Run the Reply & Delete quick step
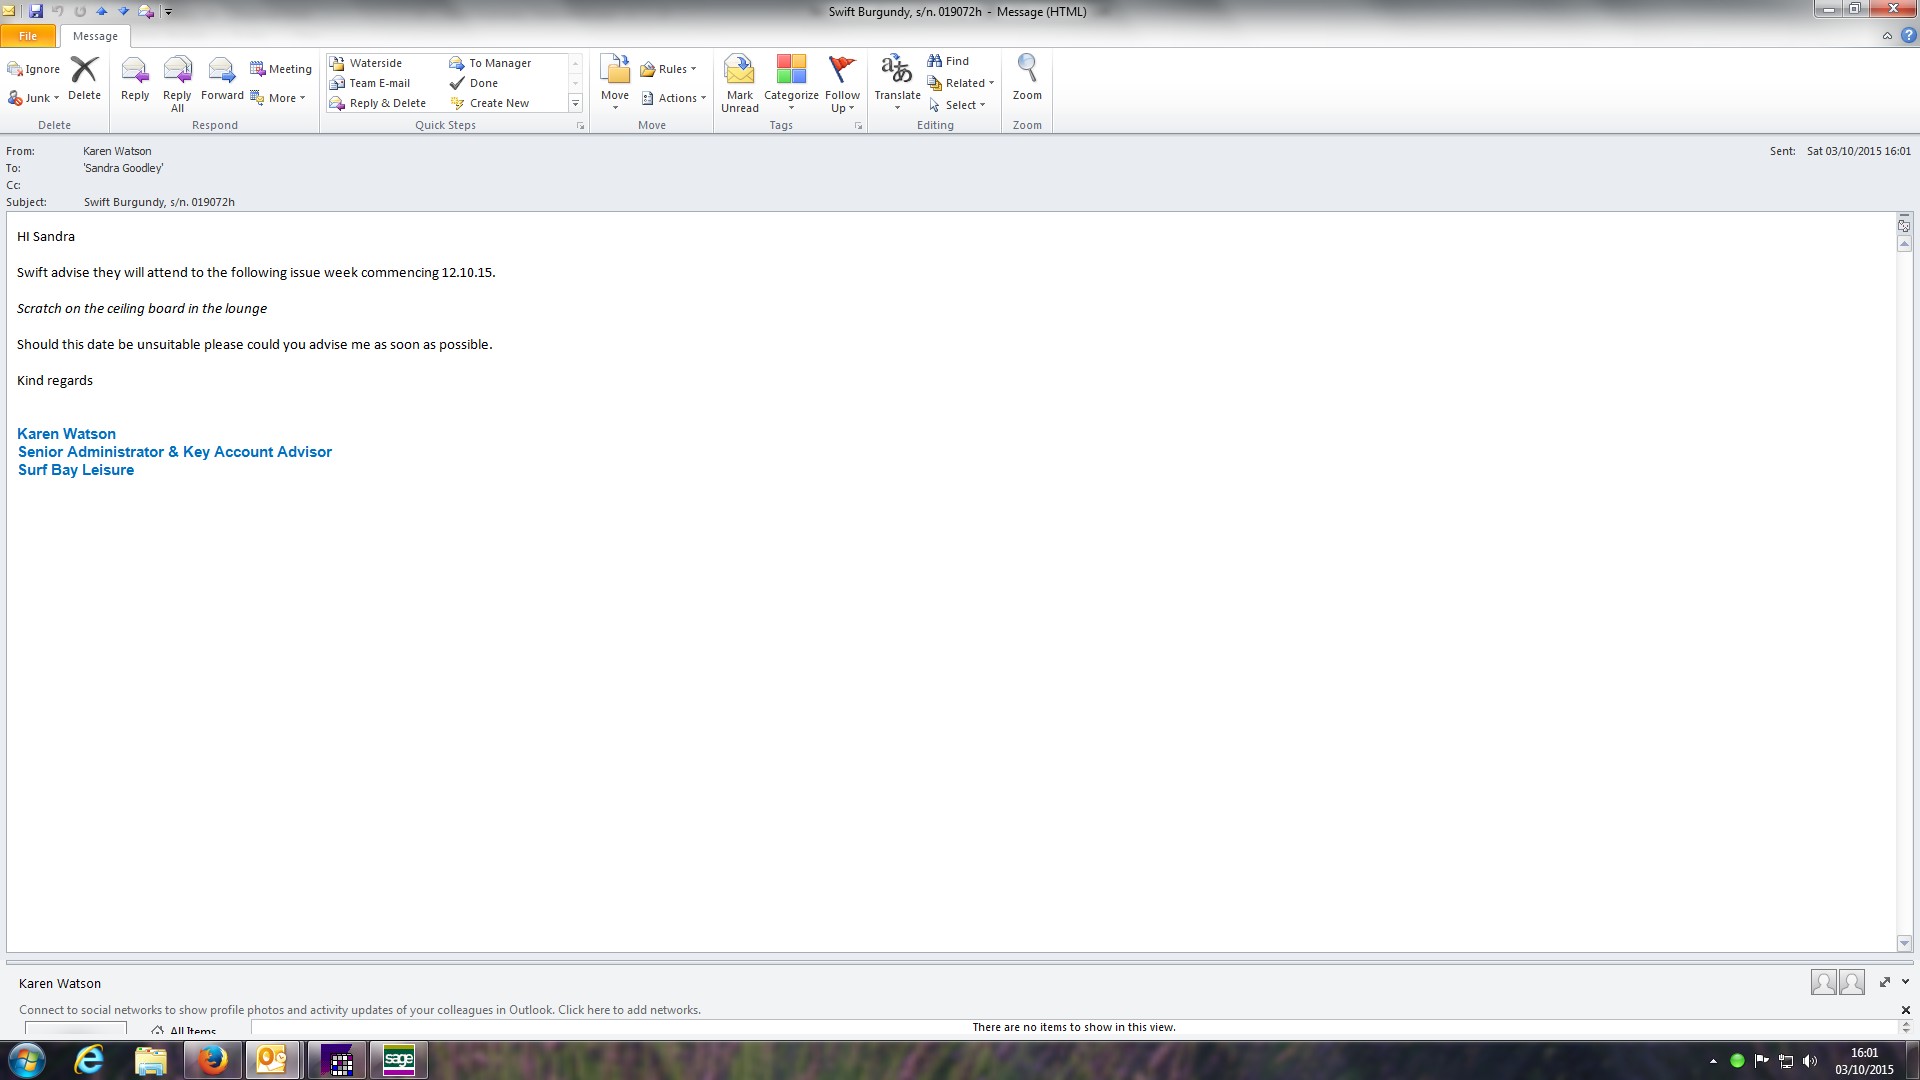 coord(386,103)
